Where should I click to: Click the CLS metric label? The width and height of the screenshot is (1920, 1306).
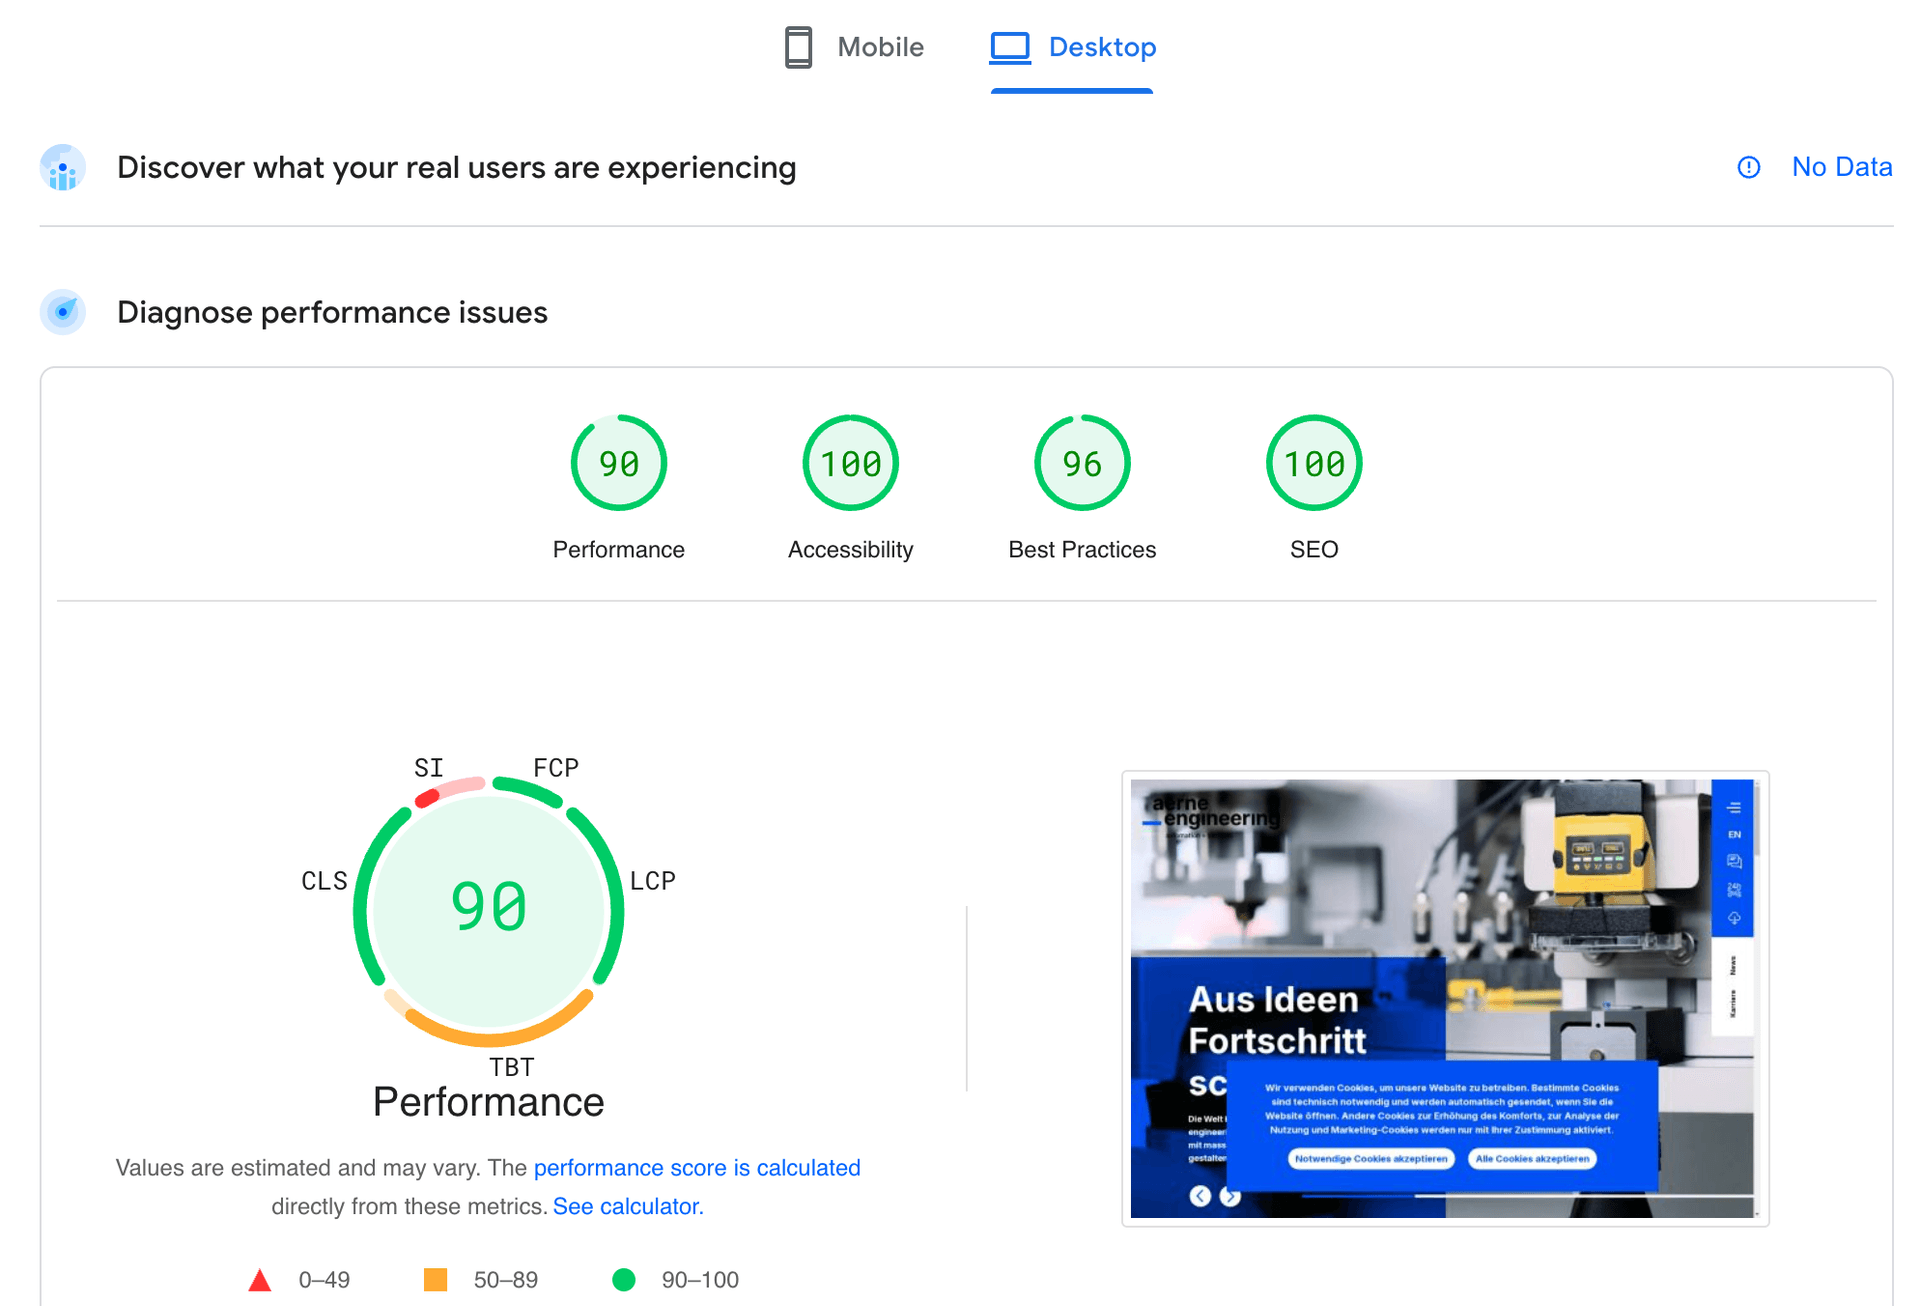point(324,881)
